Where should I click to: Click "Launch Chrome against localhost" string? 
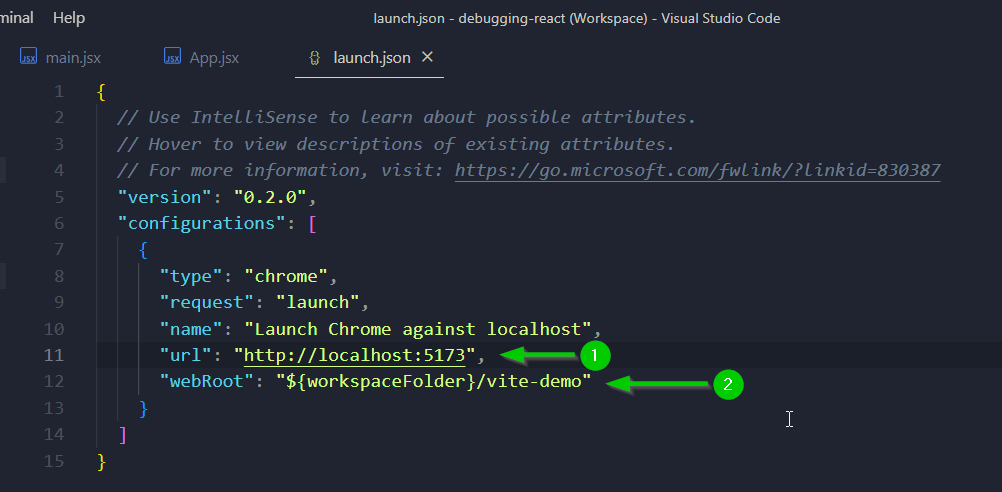[x=419, y=328]
